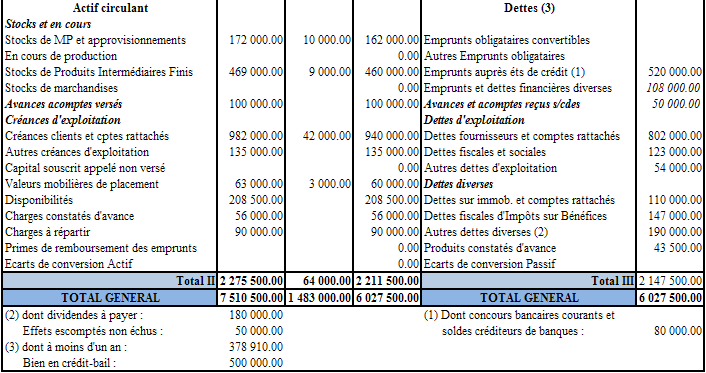Click the 520 000.00 emprunts value
This screenshot has width=706, height=373.
[674, 72]
